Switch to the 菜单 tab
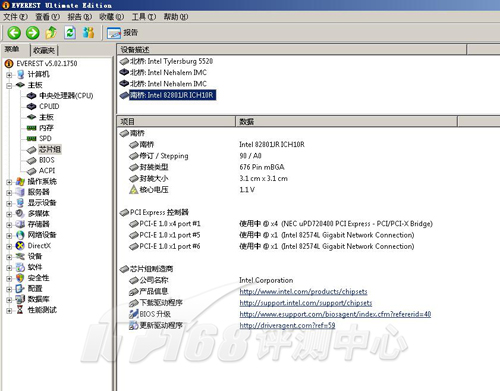The image size is (500, 391). point(12,49)
